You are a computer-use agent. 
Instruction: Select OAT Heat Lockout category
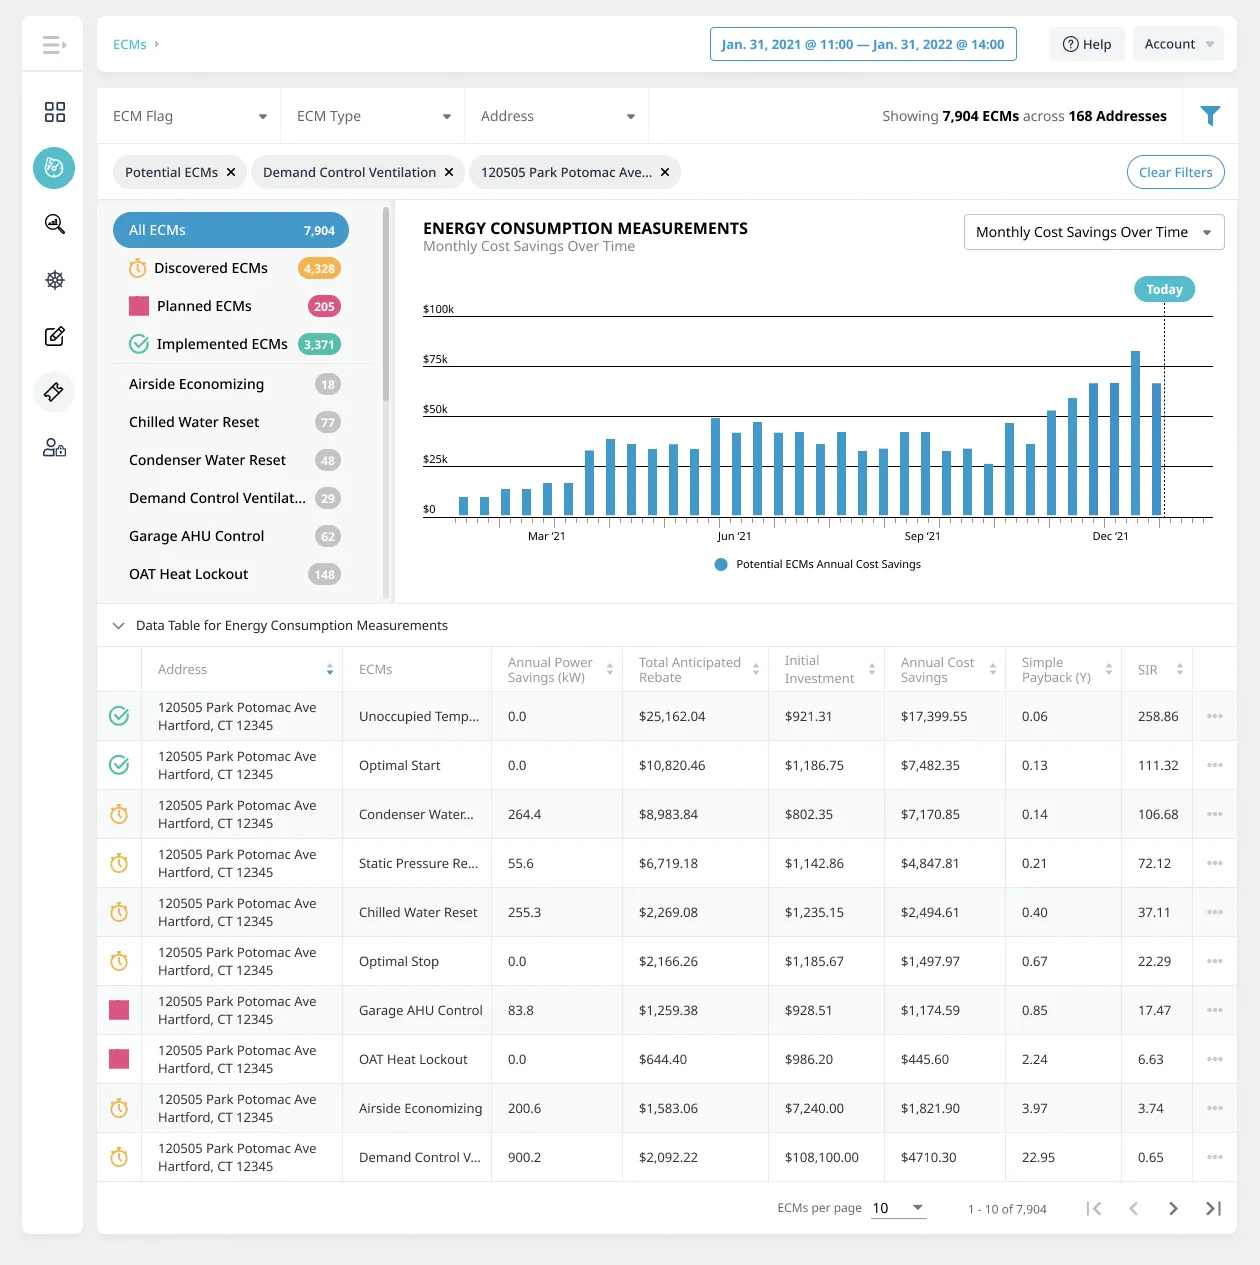tap(235, 574)
